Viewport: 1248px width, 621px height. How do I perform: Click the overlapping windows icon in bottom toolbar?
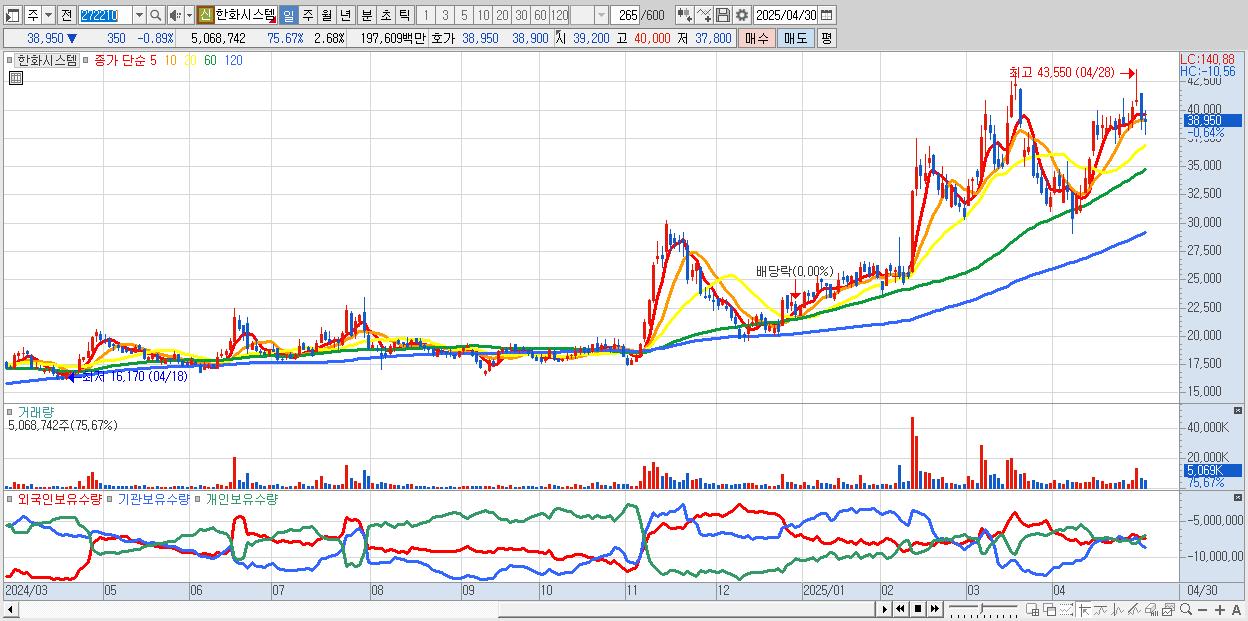tap(1049, 609)
